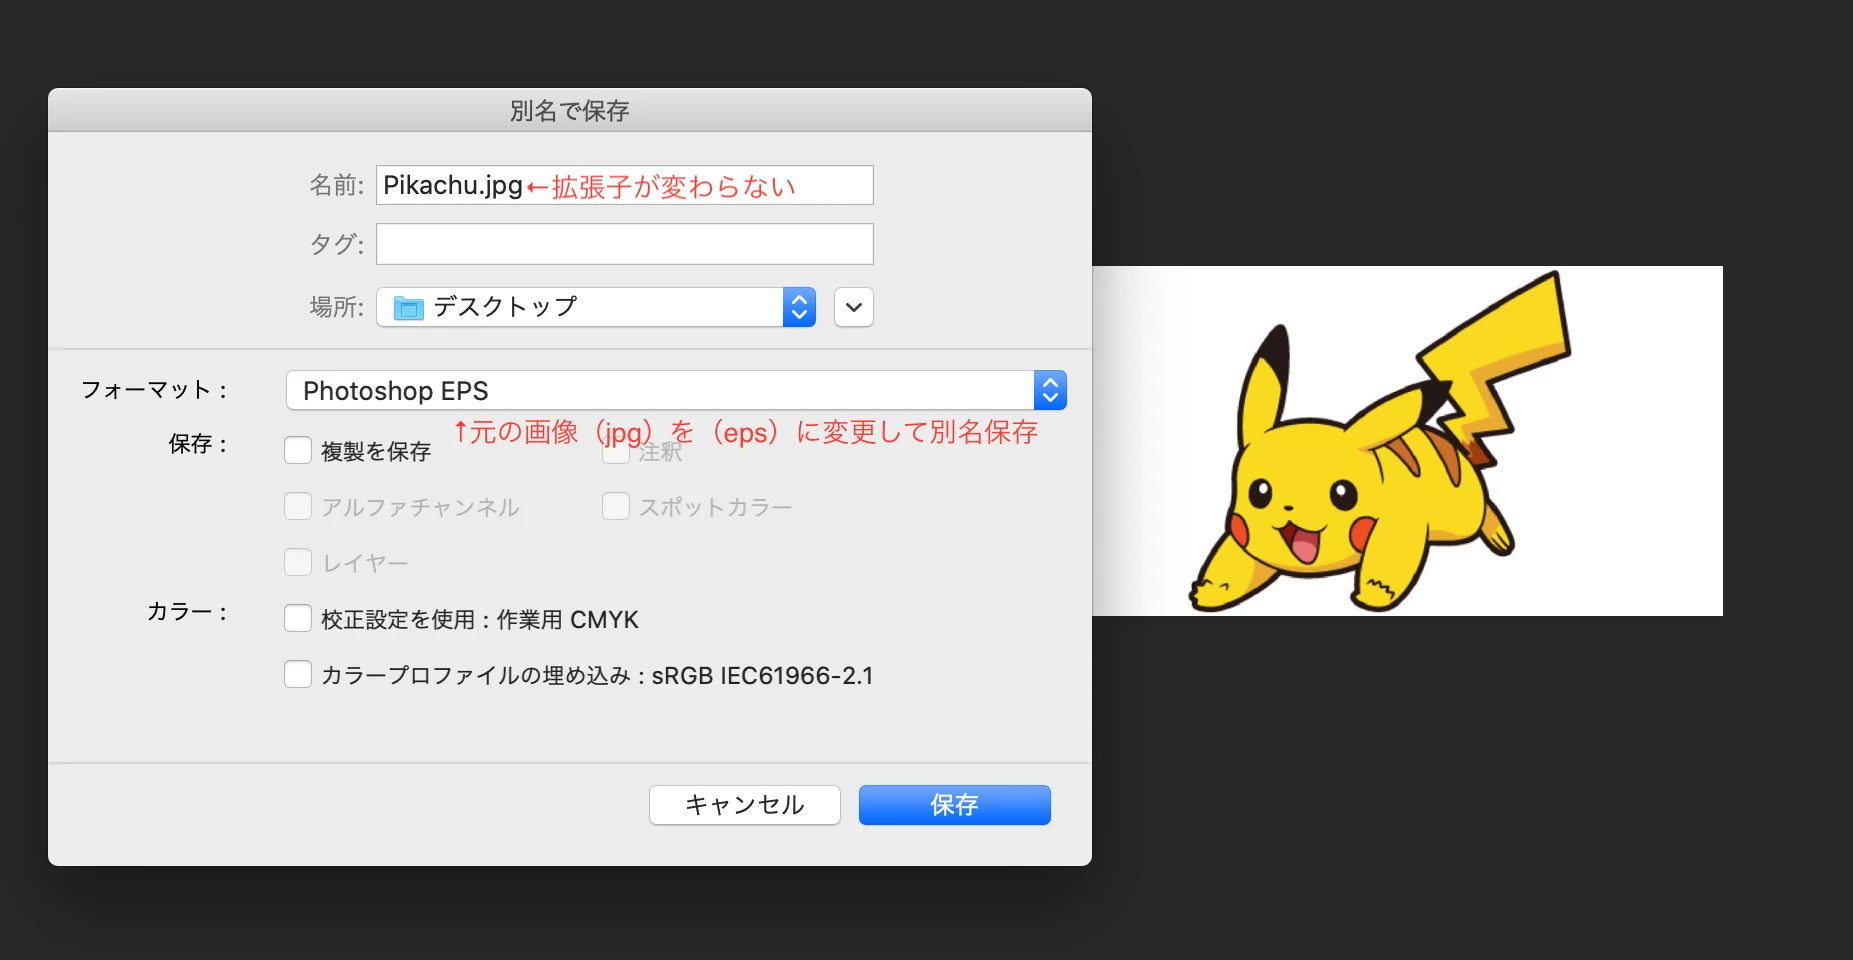Open the フォーマット Photoshop EPS dropdown
Screen dimensions: 1853x960
(676, 390)
